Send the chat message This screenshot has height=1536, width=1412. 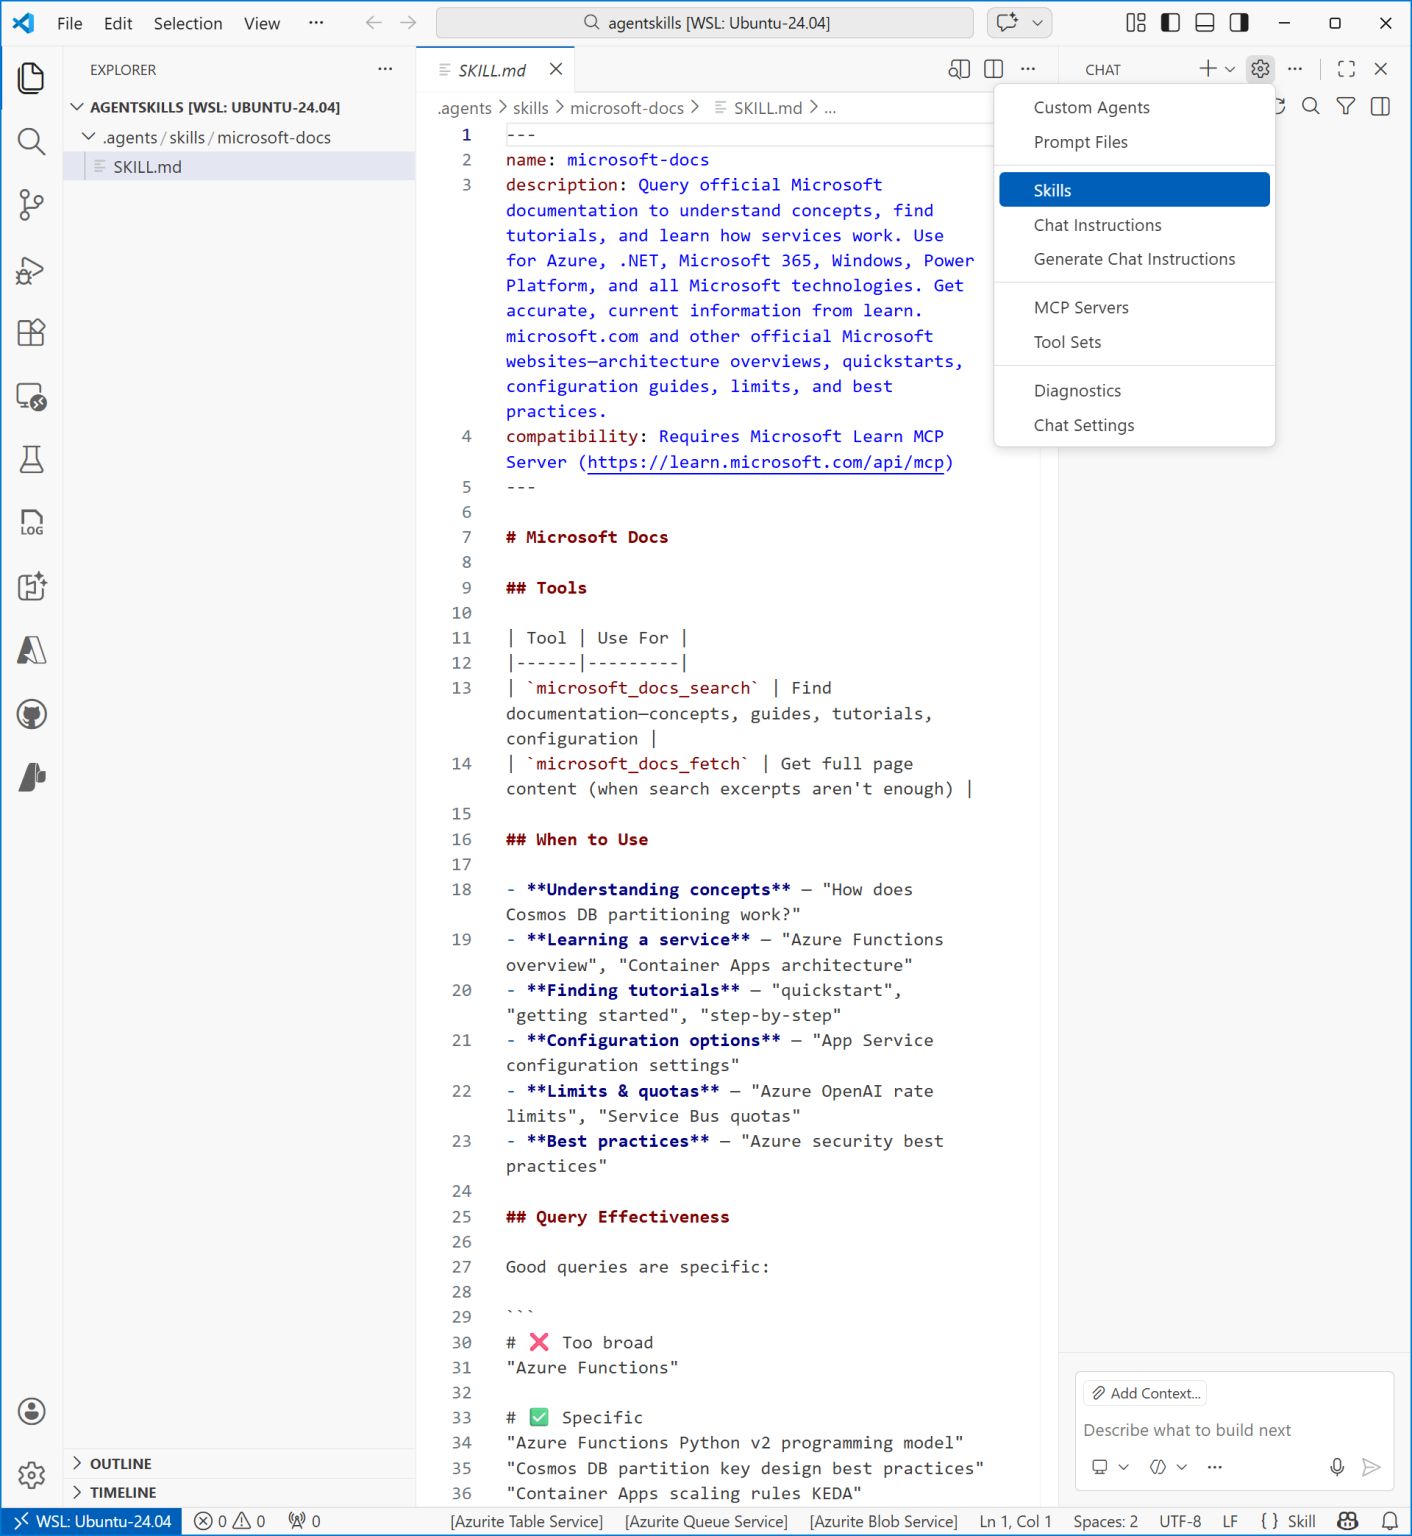click(x=1372, y=1467)
